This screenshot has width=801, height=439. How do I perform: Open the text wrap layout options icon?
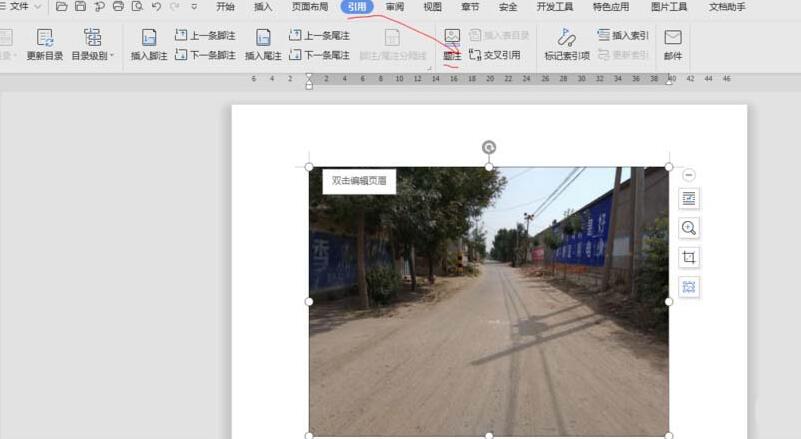689,199
